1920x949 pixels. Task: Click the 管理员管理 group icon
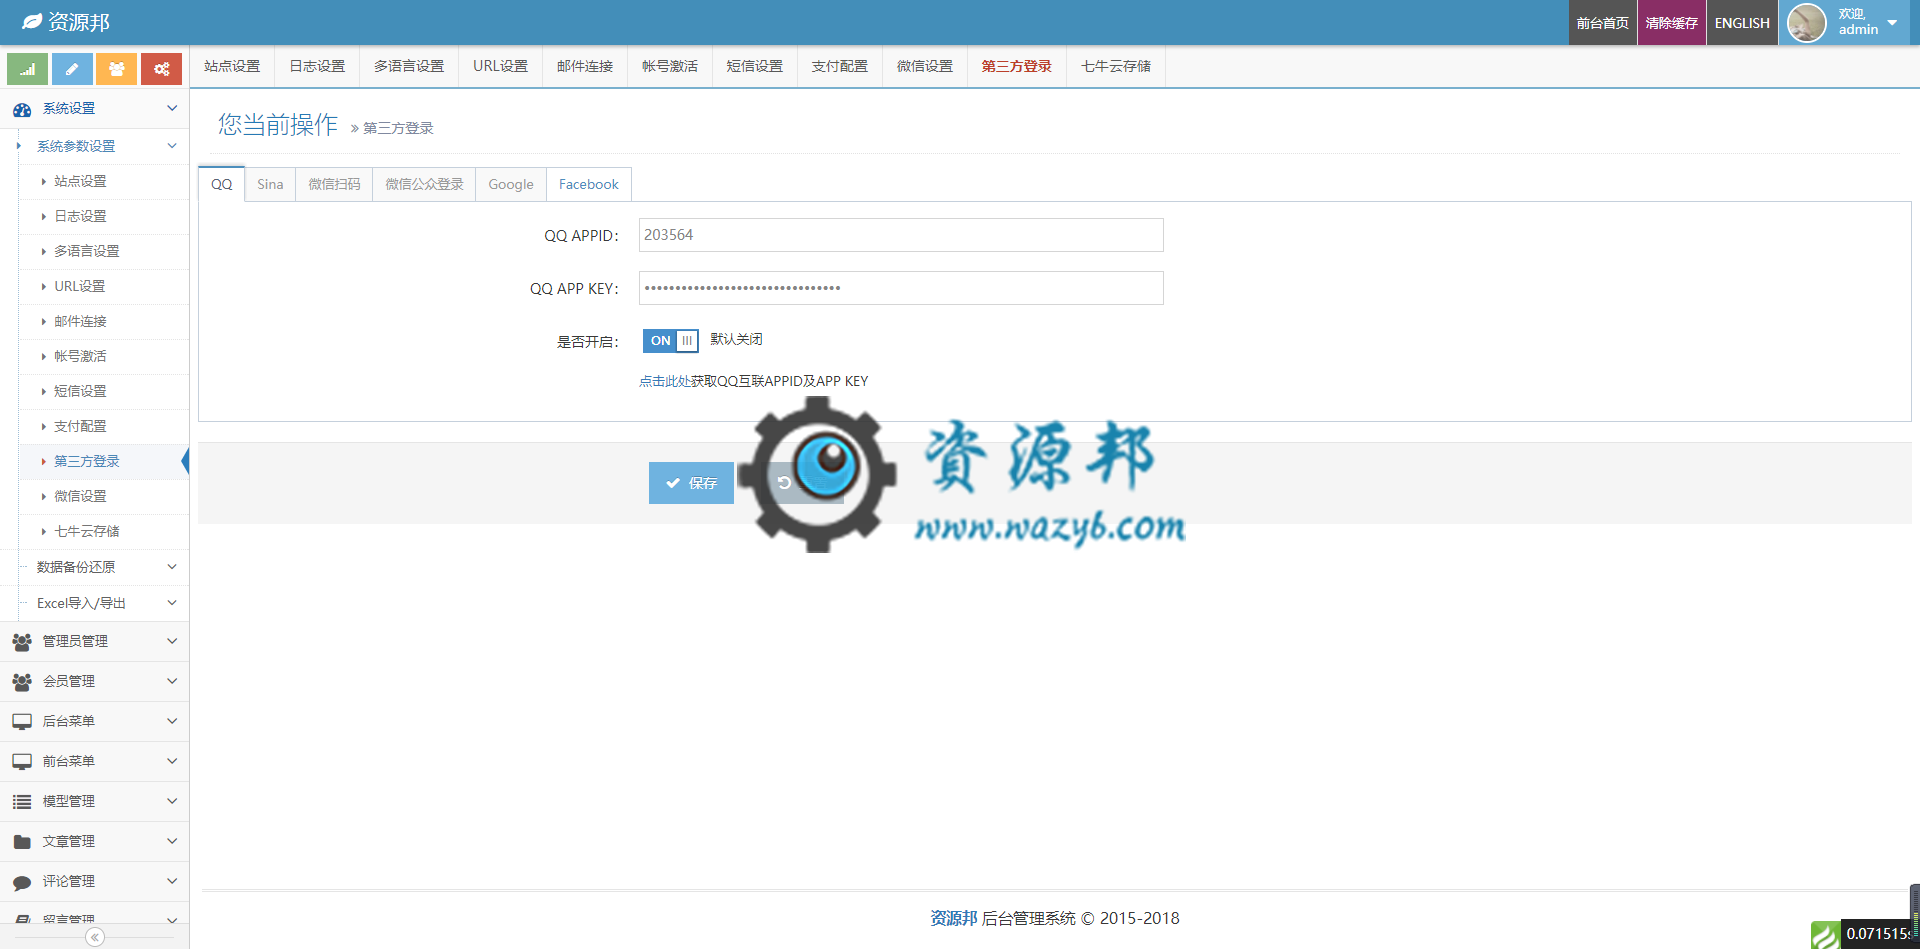[22, 642]
